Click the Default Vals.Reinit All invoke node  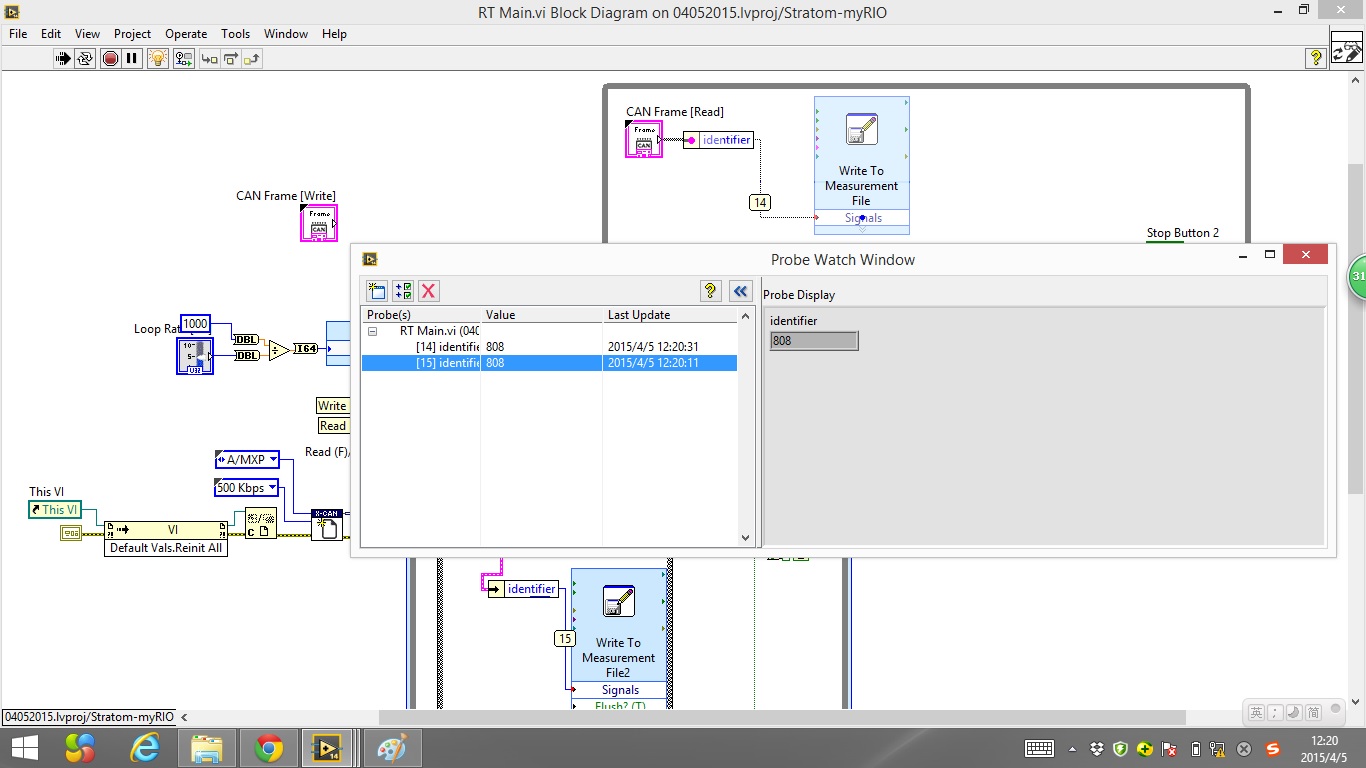point(166,539)
